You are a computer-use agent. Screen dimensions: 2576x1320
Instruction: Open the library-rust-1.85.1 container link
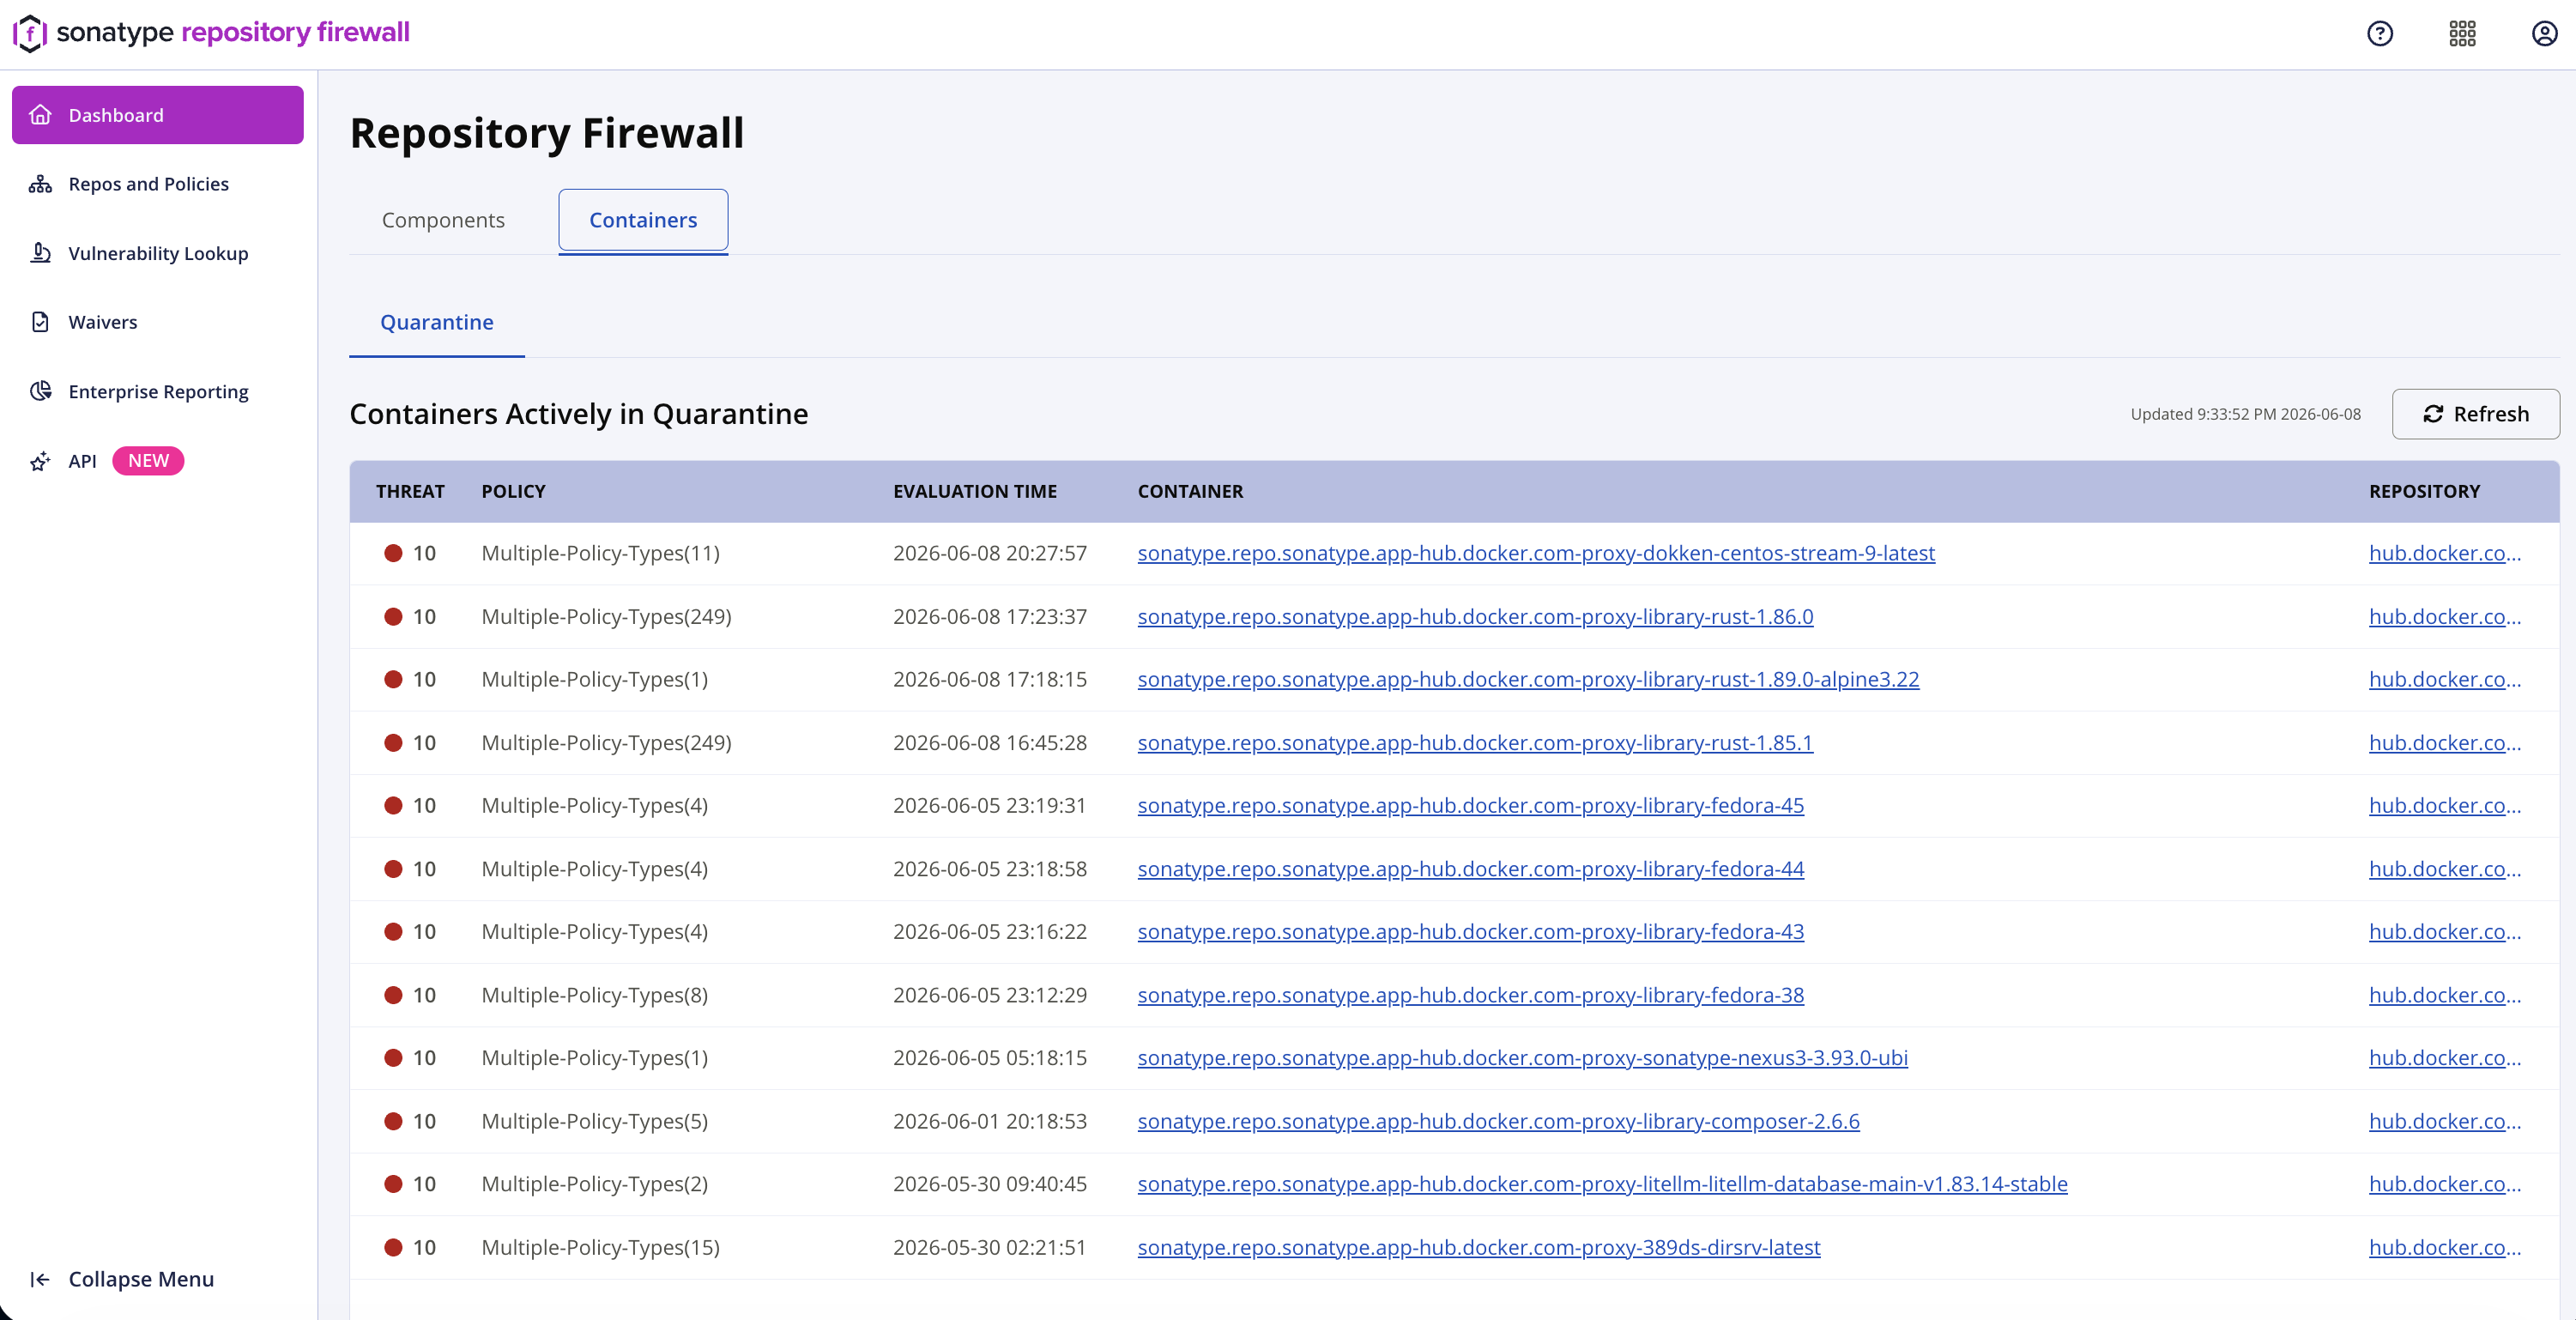pos(1475,743)
